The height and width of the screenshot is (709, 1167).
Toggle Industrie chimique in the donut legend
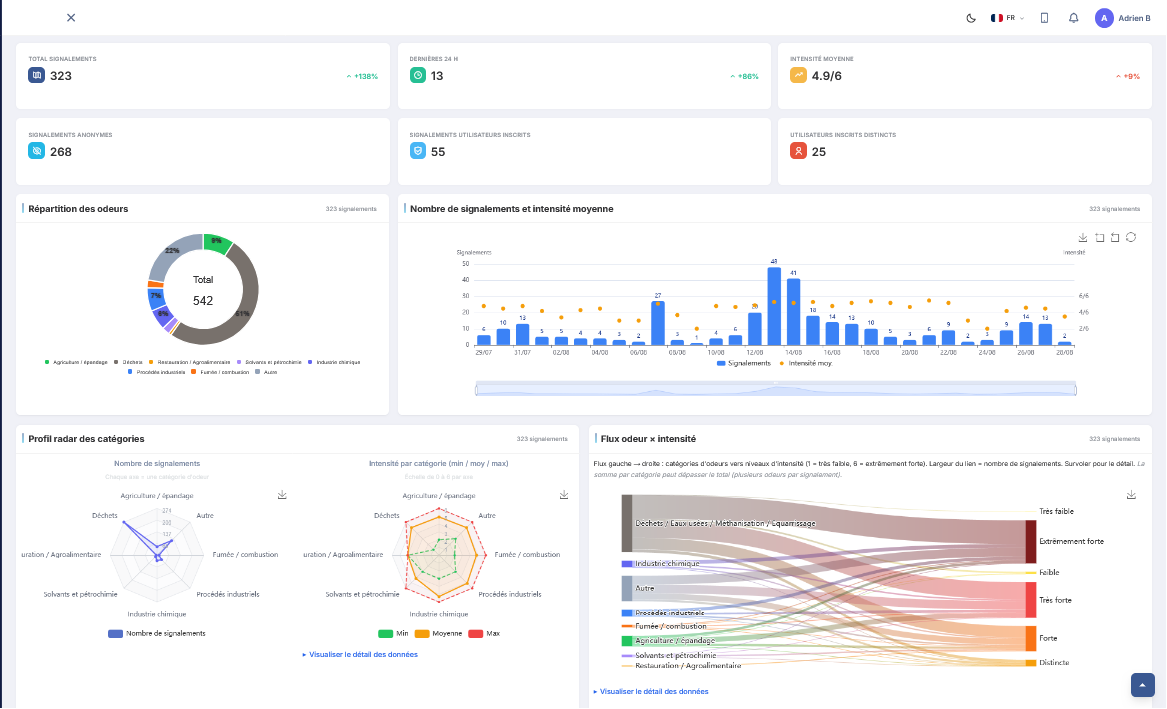[334, 362]
